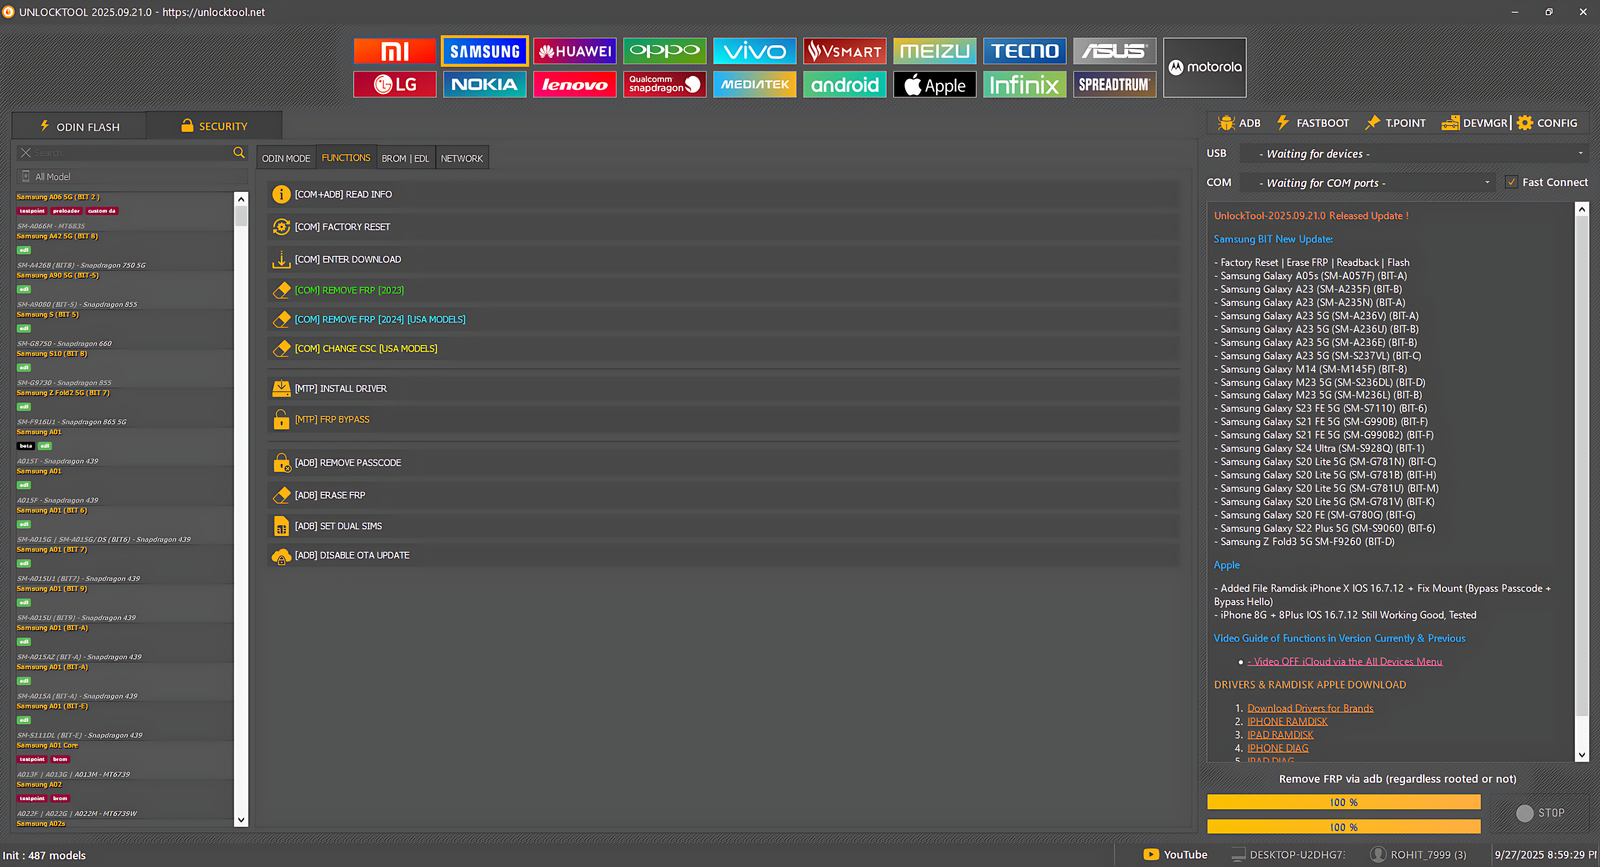Open the Motorola brand tile
Image resolution: width=1600 pixels, height=867 pixels.
(x=1204, y=68)
